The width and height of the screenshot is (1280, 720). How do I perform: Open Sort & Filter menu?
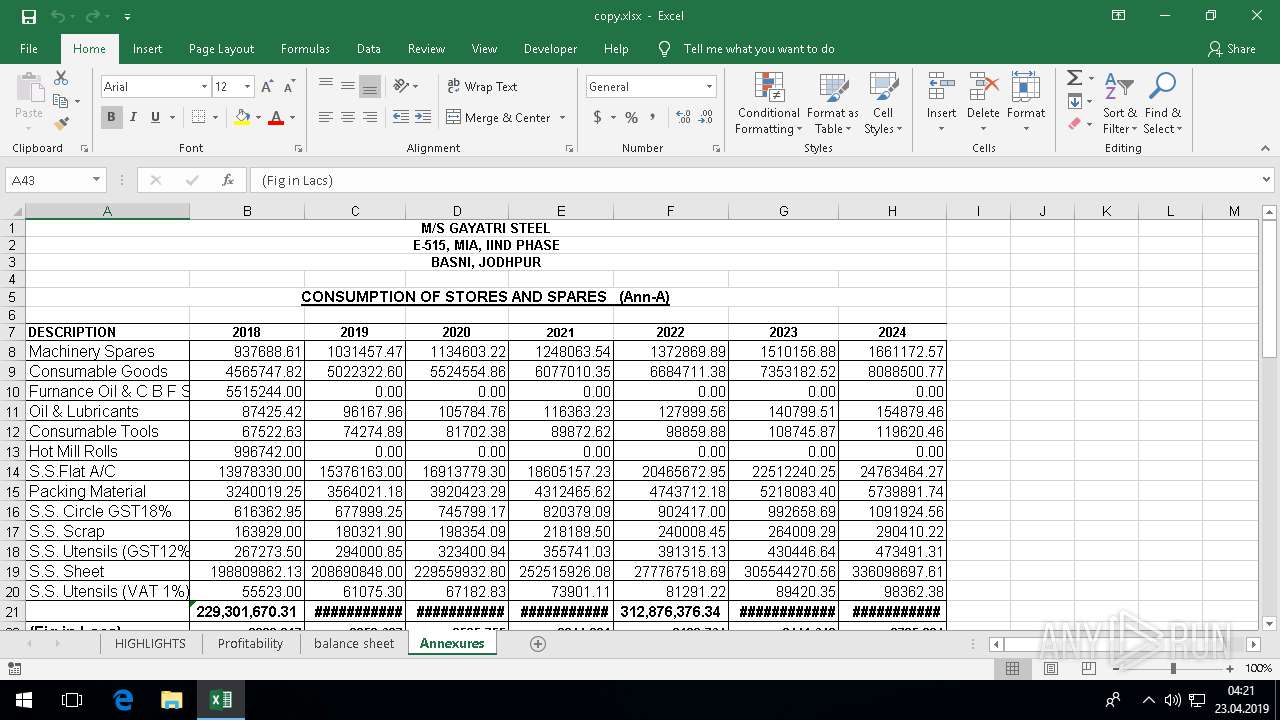tap(1119, 103)
